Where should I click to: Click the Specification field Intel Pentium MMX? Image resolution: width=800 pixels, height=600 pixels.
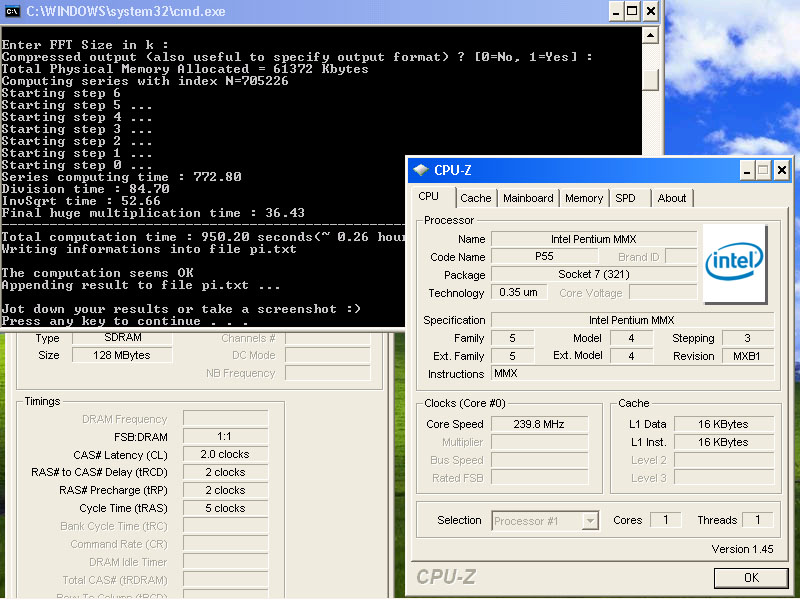(632, 320)
